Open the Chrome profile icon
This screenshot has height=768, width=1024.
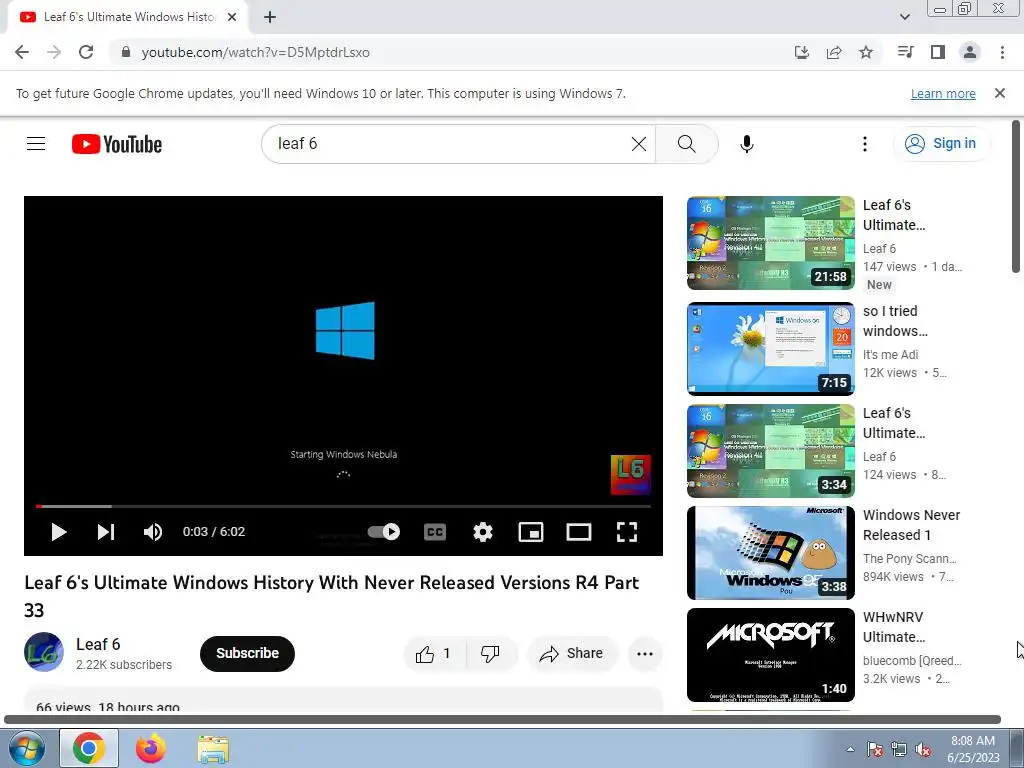(x=970, y=52)
